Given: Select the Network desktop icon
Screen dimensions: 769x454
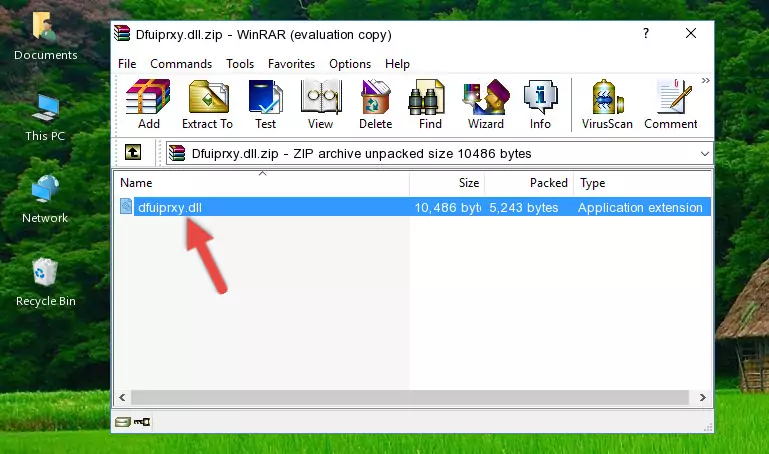Looking at the screenshot, I should 45,199.
